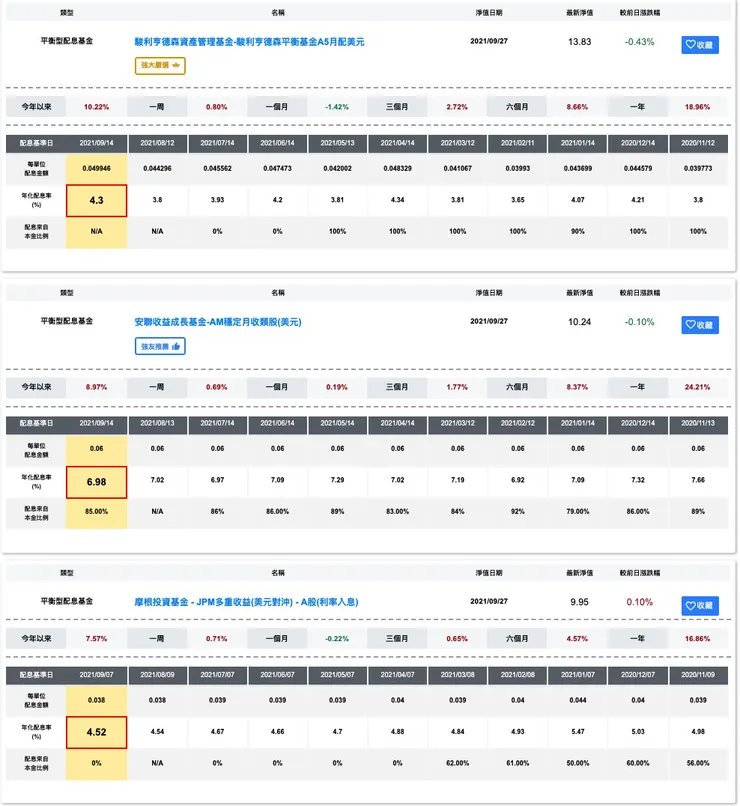This screenshot has width=740, height=806.
Task: Click the six-month return 4.57%
Action: (577, 638)
